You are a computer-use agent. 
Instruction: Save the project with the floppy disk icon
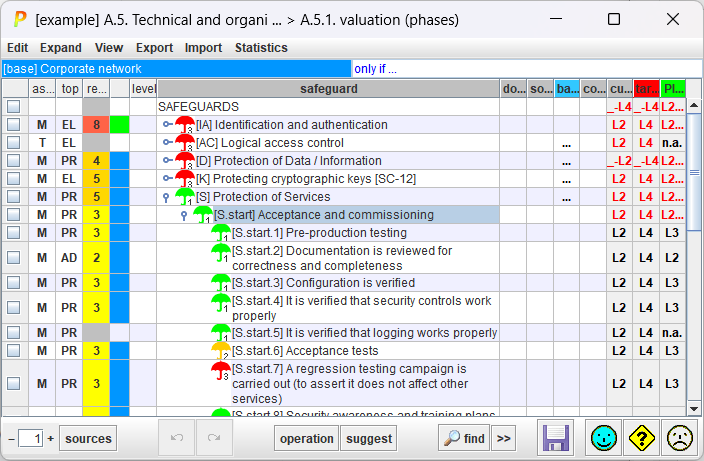click(556, 438)
